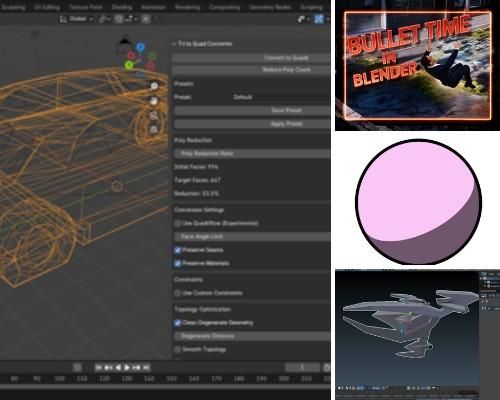Viewport: 500px width, 400px height.
Task: Open the snapping options dropdown
Action: click(x=131, y=19)
